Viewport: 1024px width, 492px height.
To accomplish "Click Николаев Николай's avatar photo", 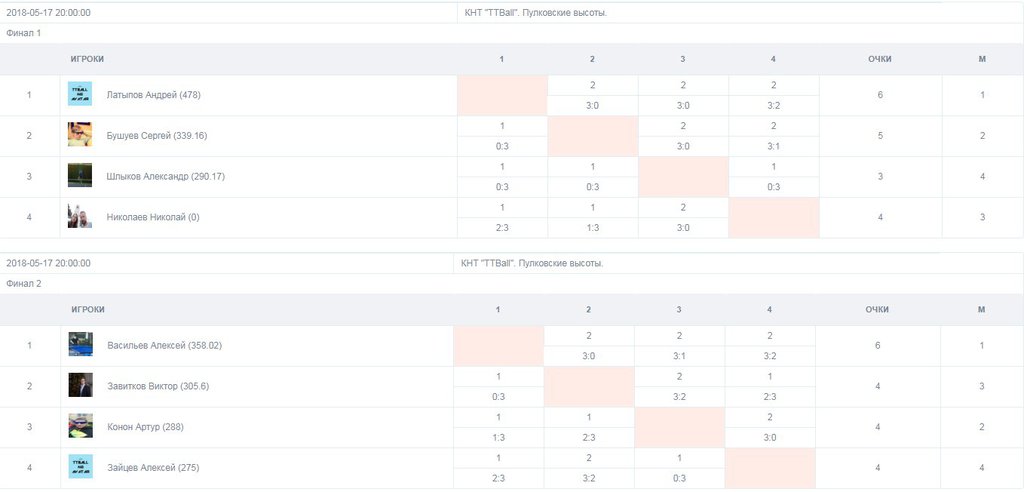I will pyautogui.click(x=80, y=216).
